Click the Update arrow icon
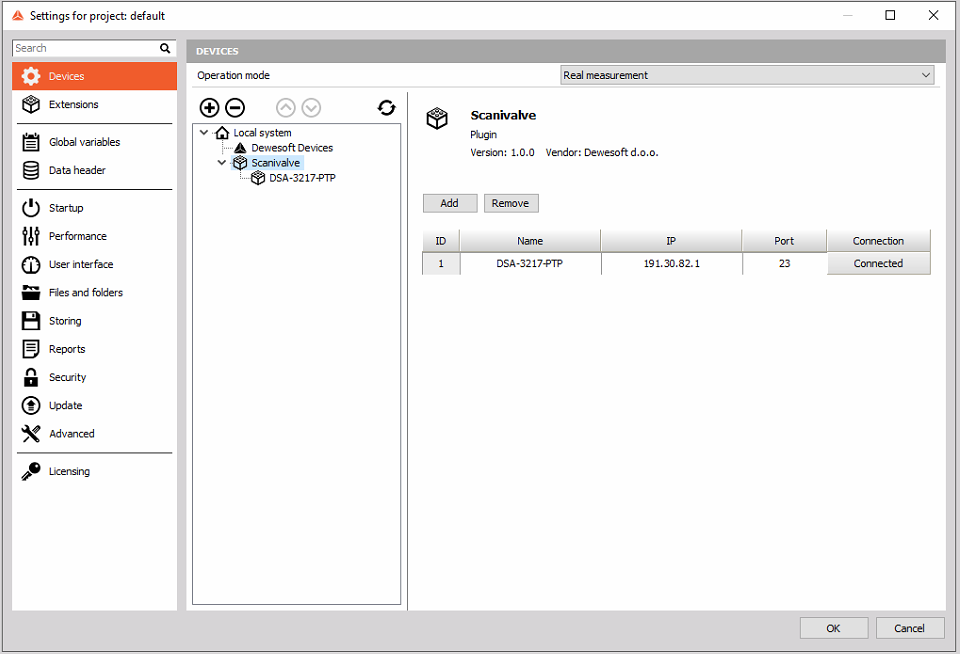Viewport: 960px width, 654px height. click(x=31, y=405)
